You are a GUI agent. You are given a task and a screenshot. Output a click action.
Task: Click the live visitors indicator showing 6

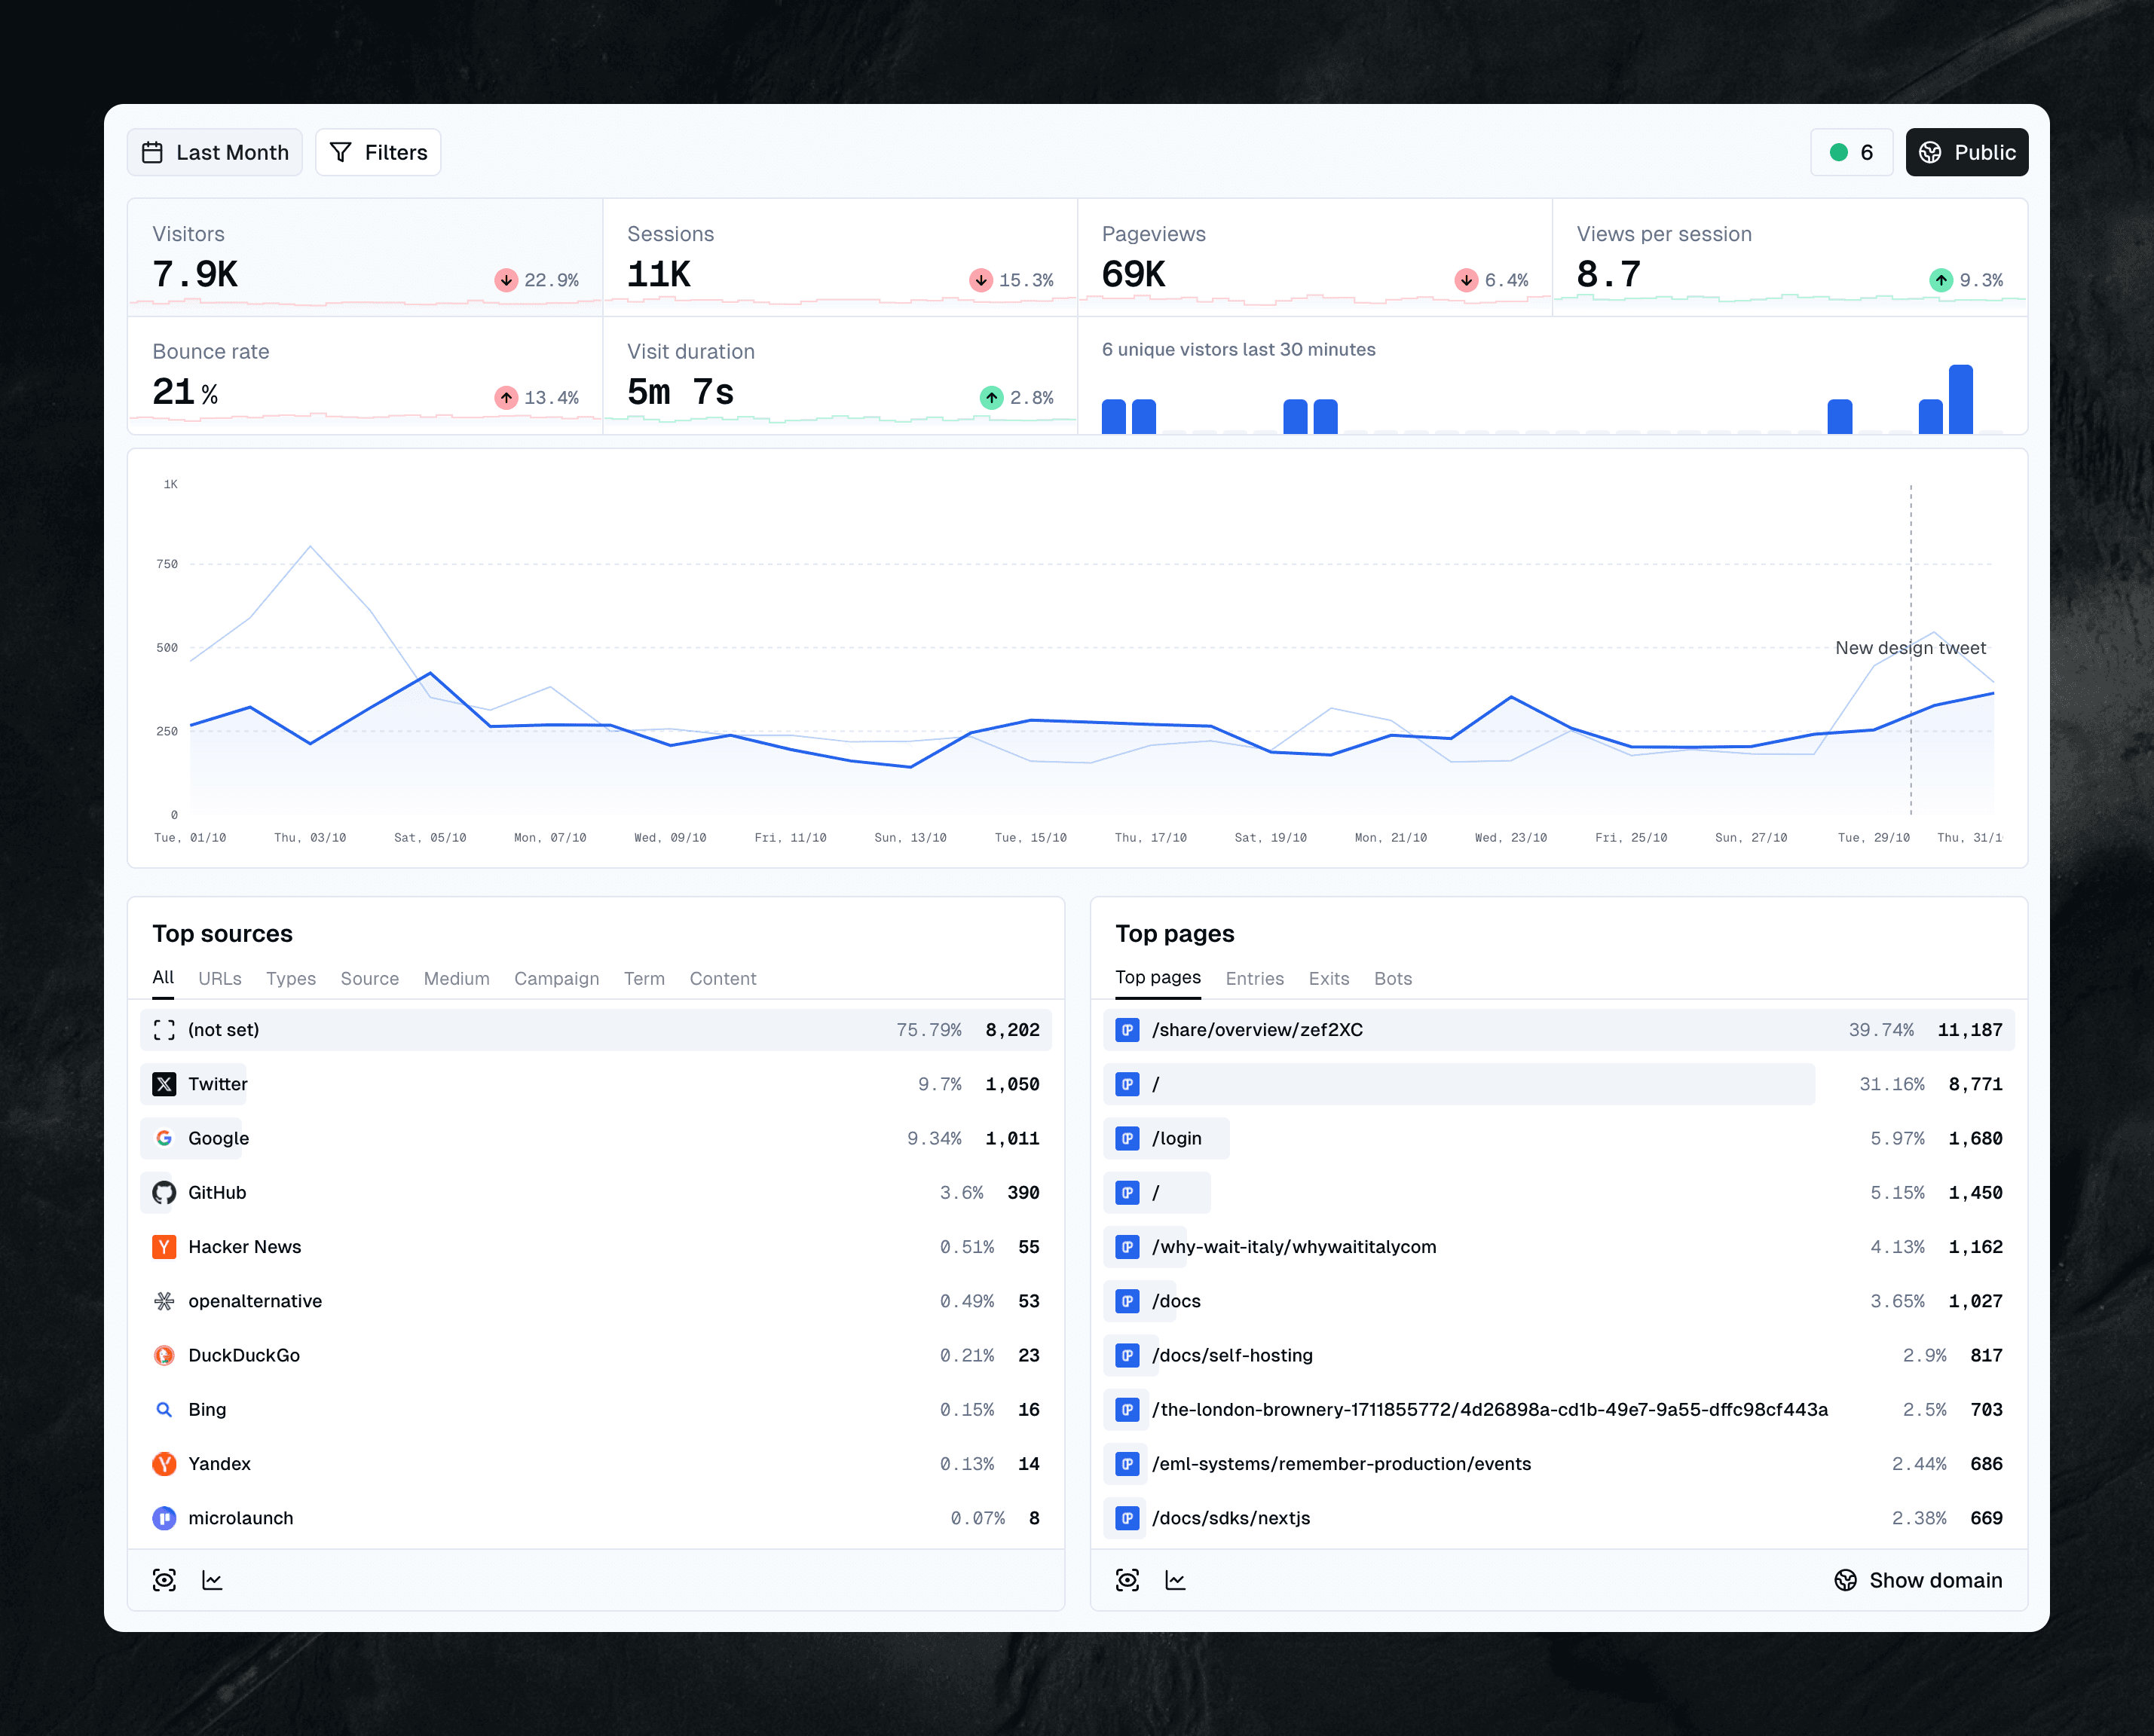tap(1851, 152)
